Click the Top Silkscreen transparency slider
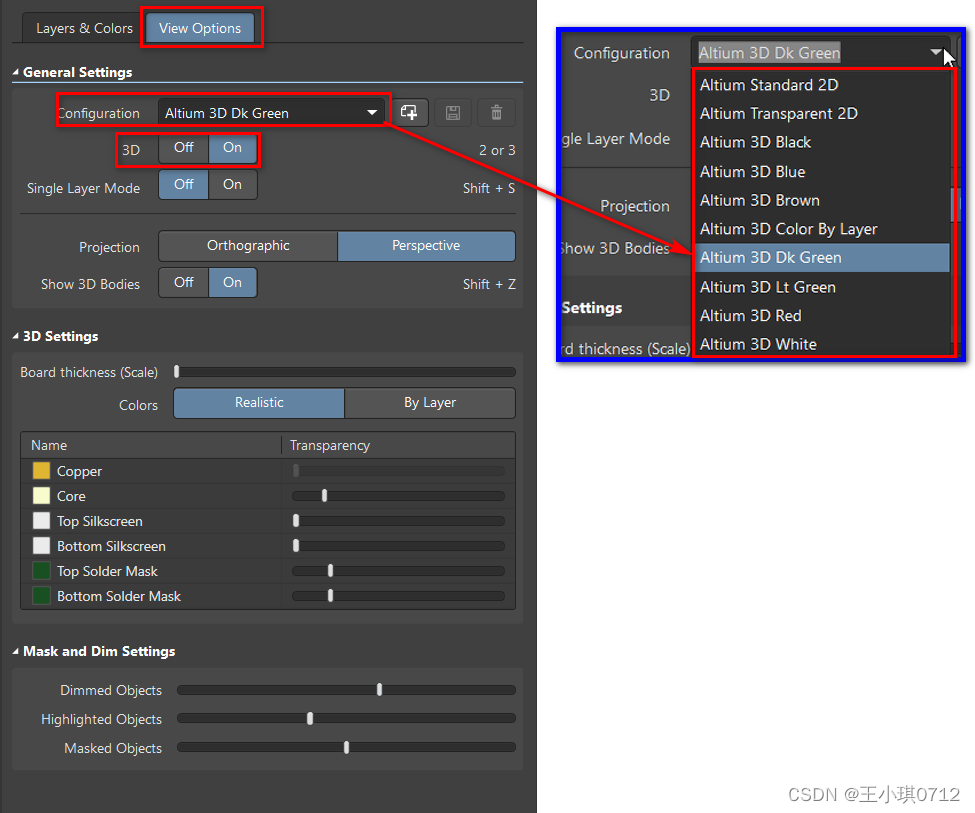The width and height of the screenshot is (975, 813). pos(398,521)
